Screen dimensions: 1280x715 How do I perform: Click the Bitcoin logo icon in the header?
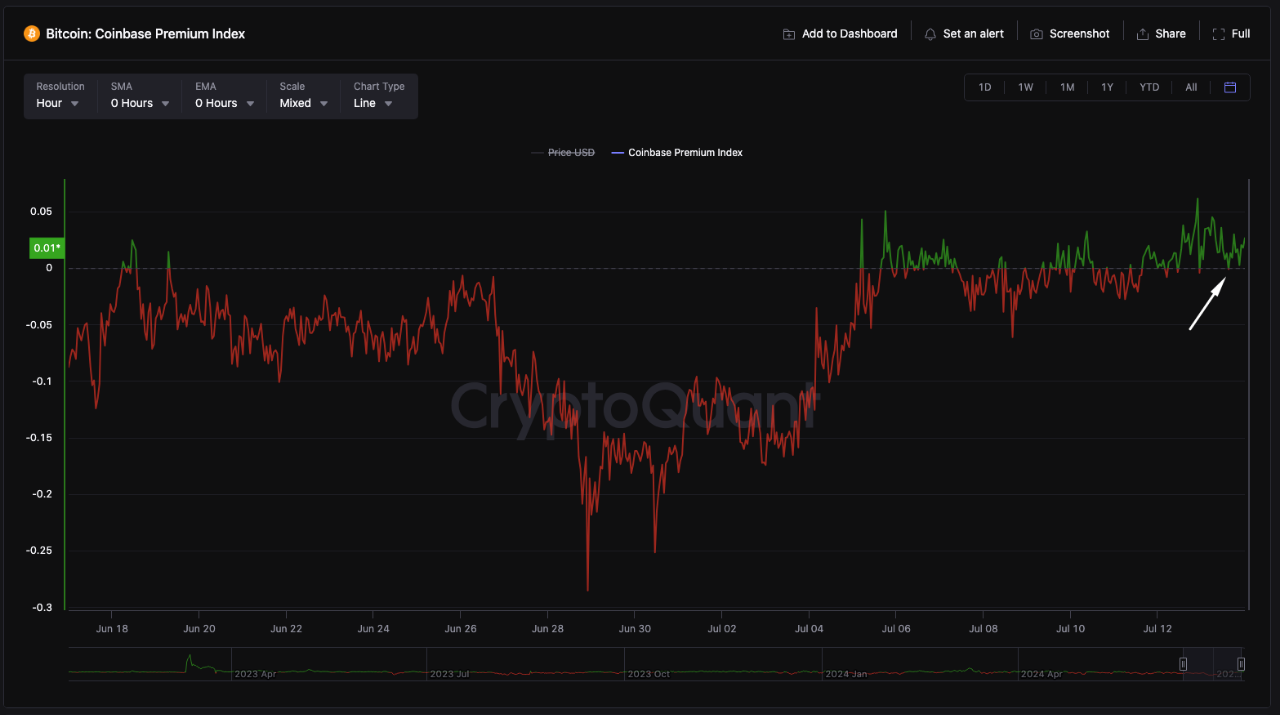tap(32, 32)
